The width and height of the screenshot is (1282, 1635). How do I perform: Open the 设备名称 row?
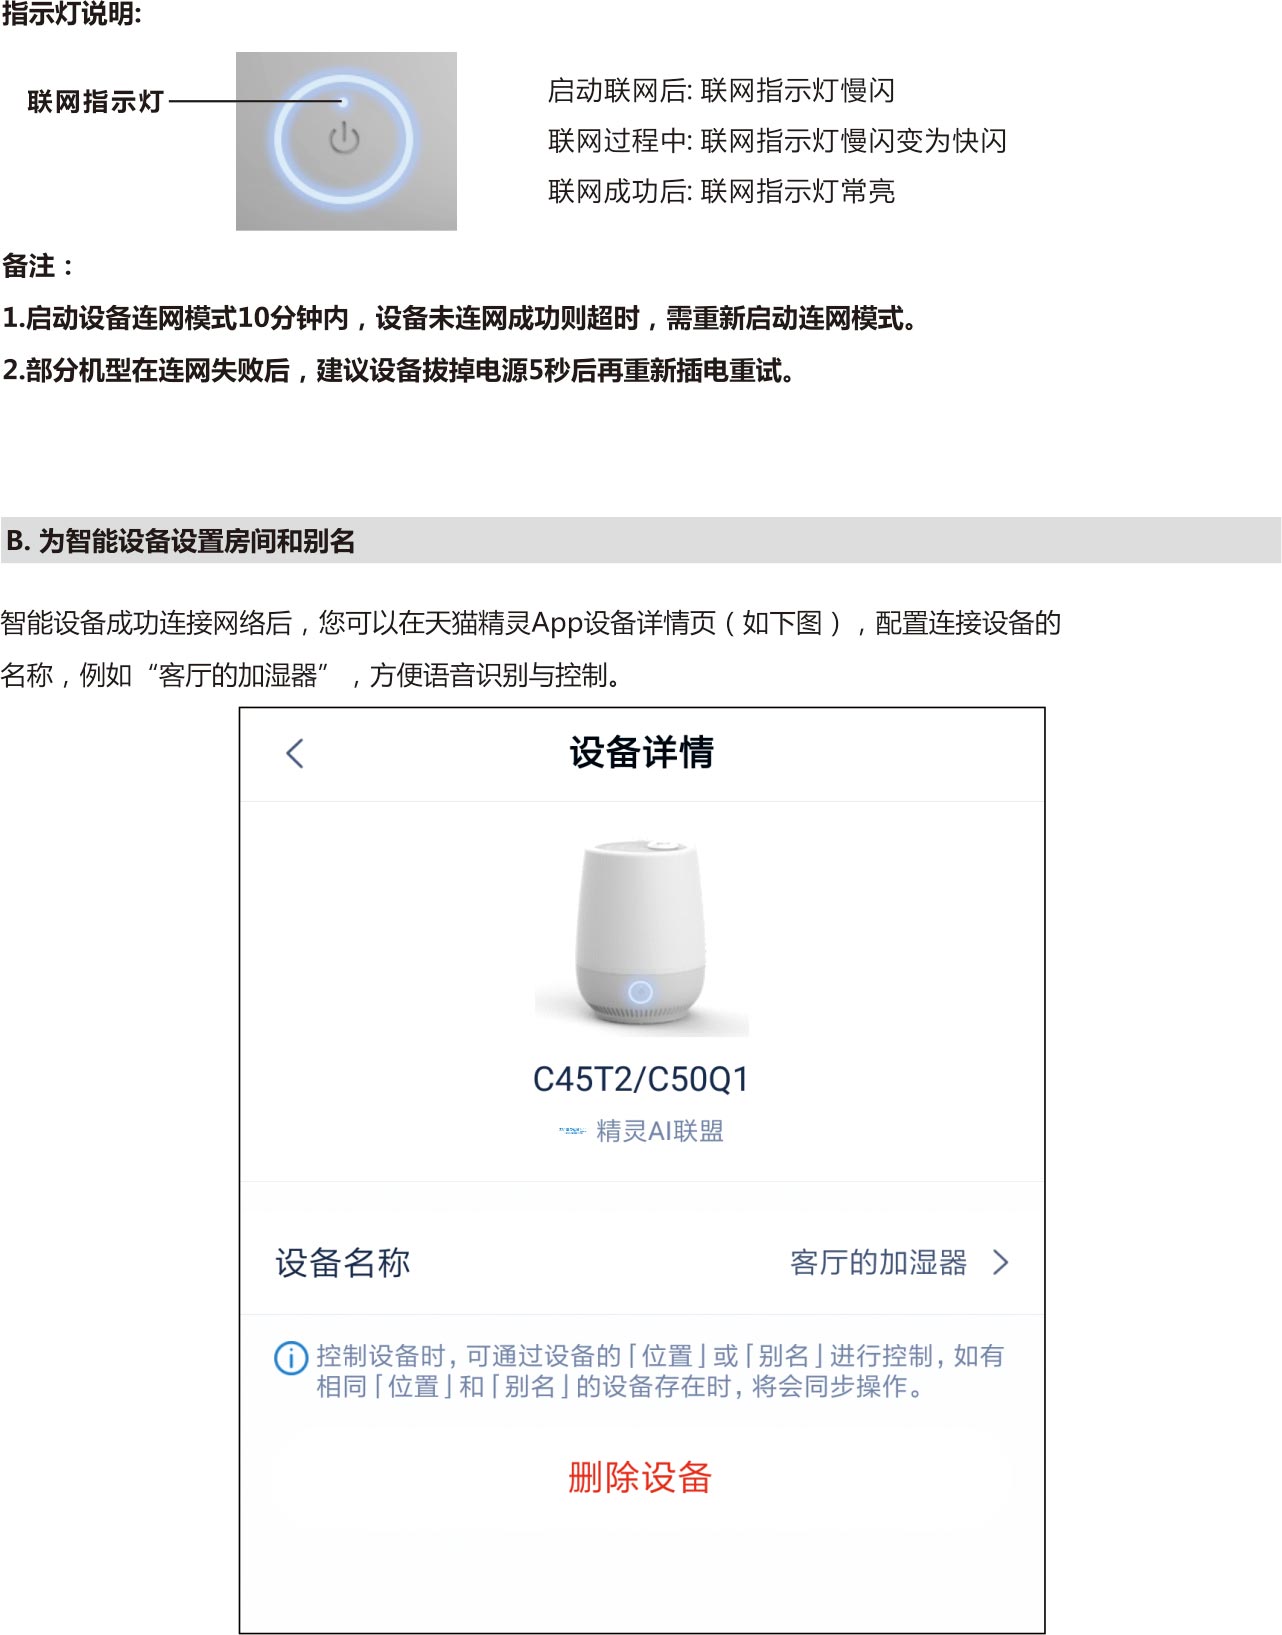click(642, 1262)
